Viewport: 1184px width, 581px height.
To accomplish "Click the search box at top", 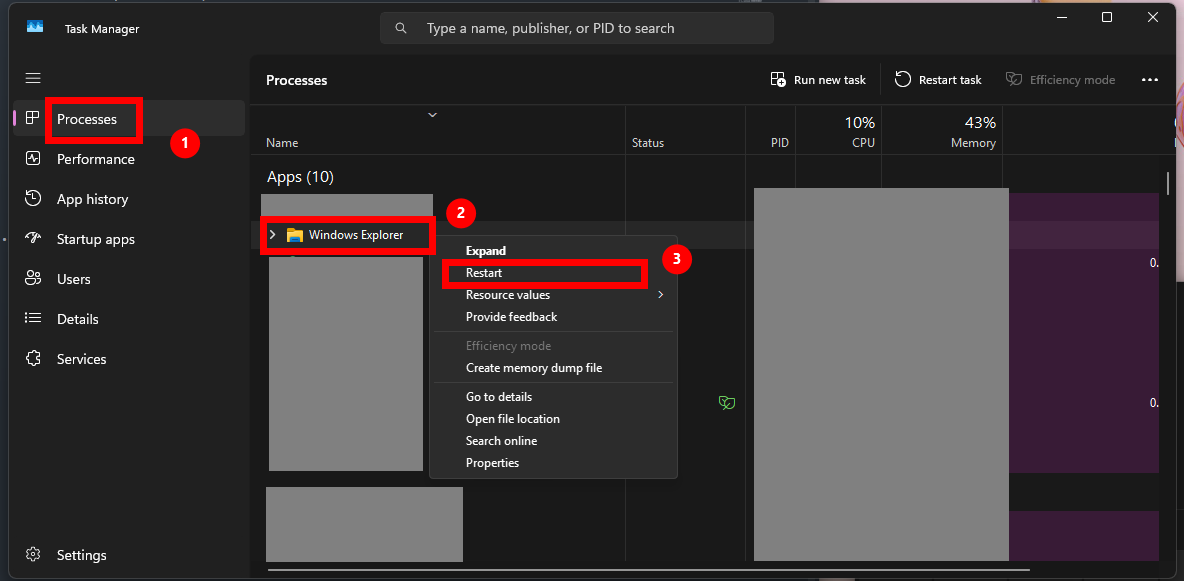I will pyautogui.click(x=576, y=28).
